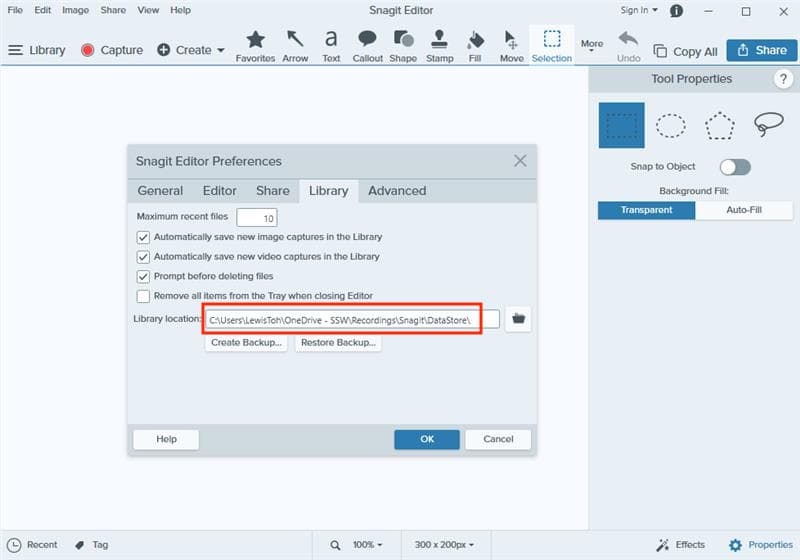Browse for library location folder
Image resolution: width=800 pixels, height=560 pixels.
coord(518,319)
